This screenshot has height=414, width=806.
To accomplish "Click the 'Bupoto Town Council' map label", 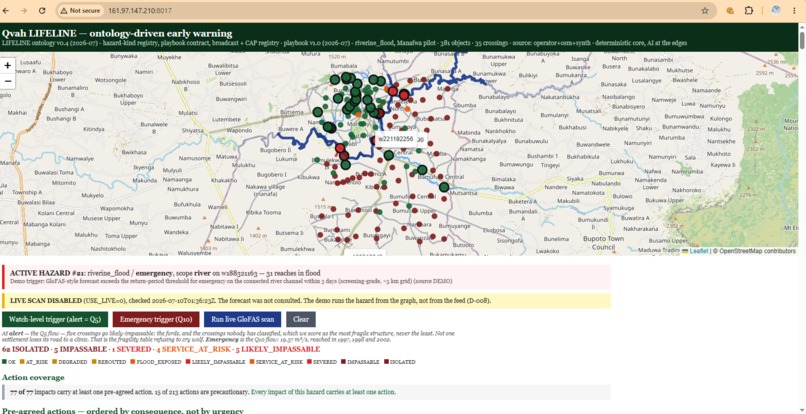I will coord(603,243).
